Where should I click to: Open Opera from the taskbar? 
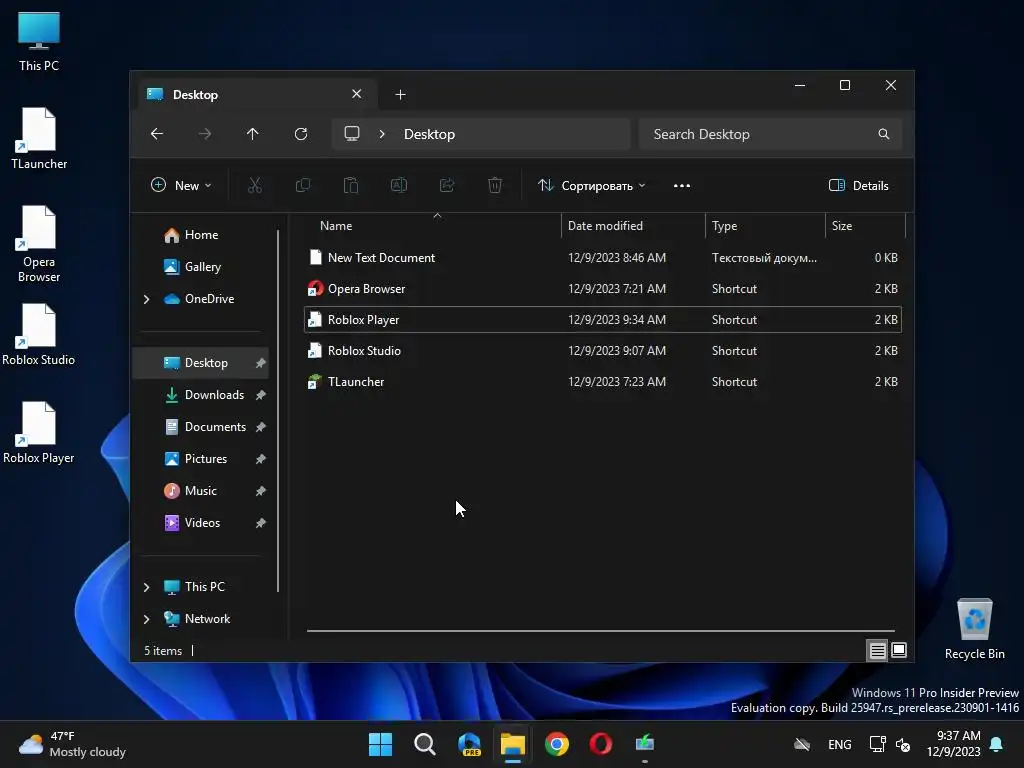(x=601, y=744)
